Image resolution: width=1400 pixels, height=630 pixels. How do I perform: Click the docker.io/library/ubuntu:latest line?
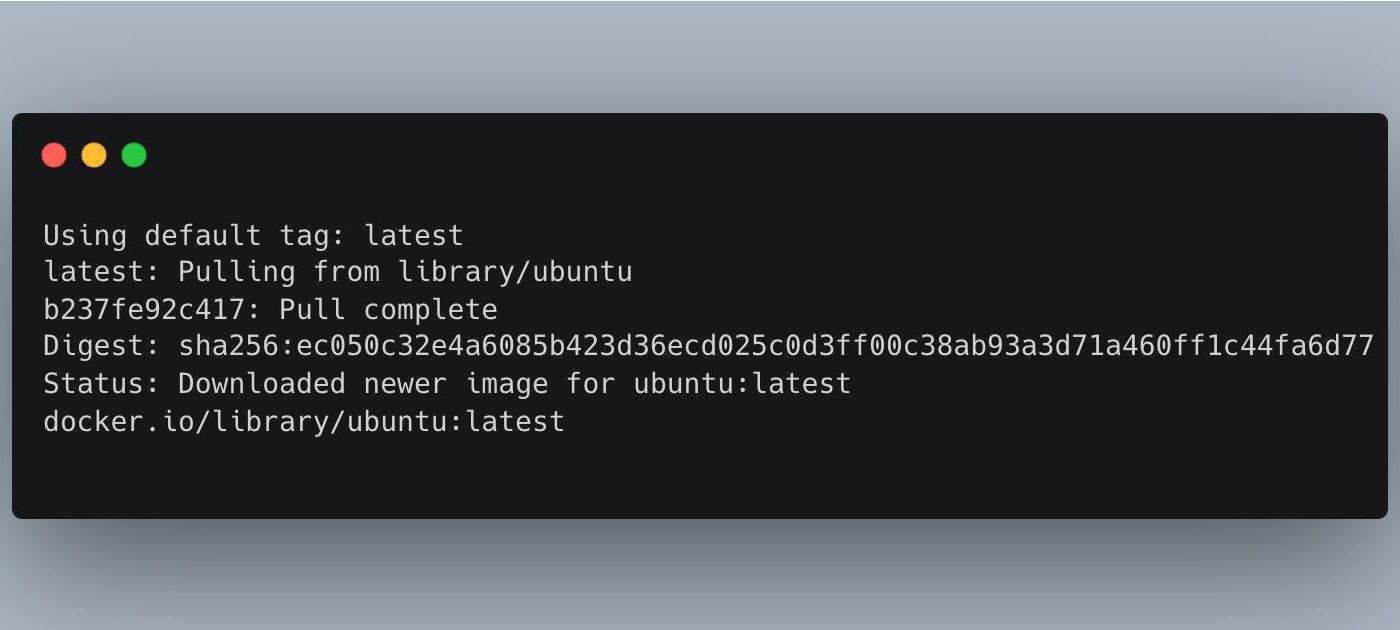coord(304,421)
